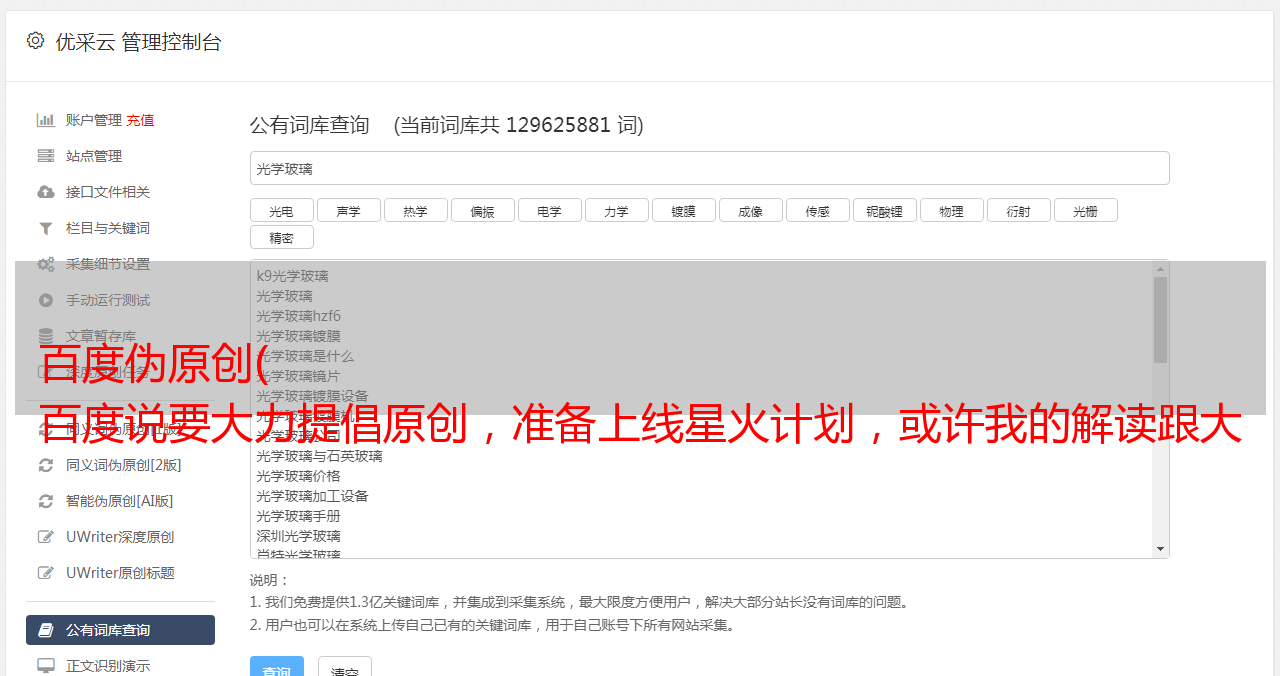Open UWriter原创标题 in the sidebar
Viewport: 1280px width, 676px height.
point(120,573)
